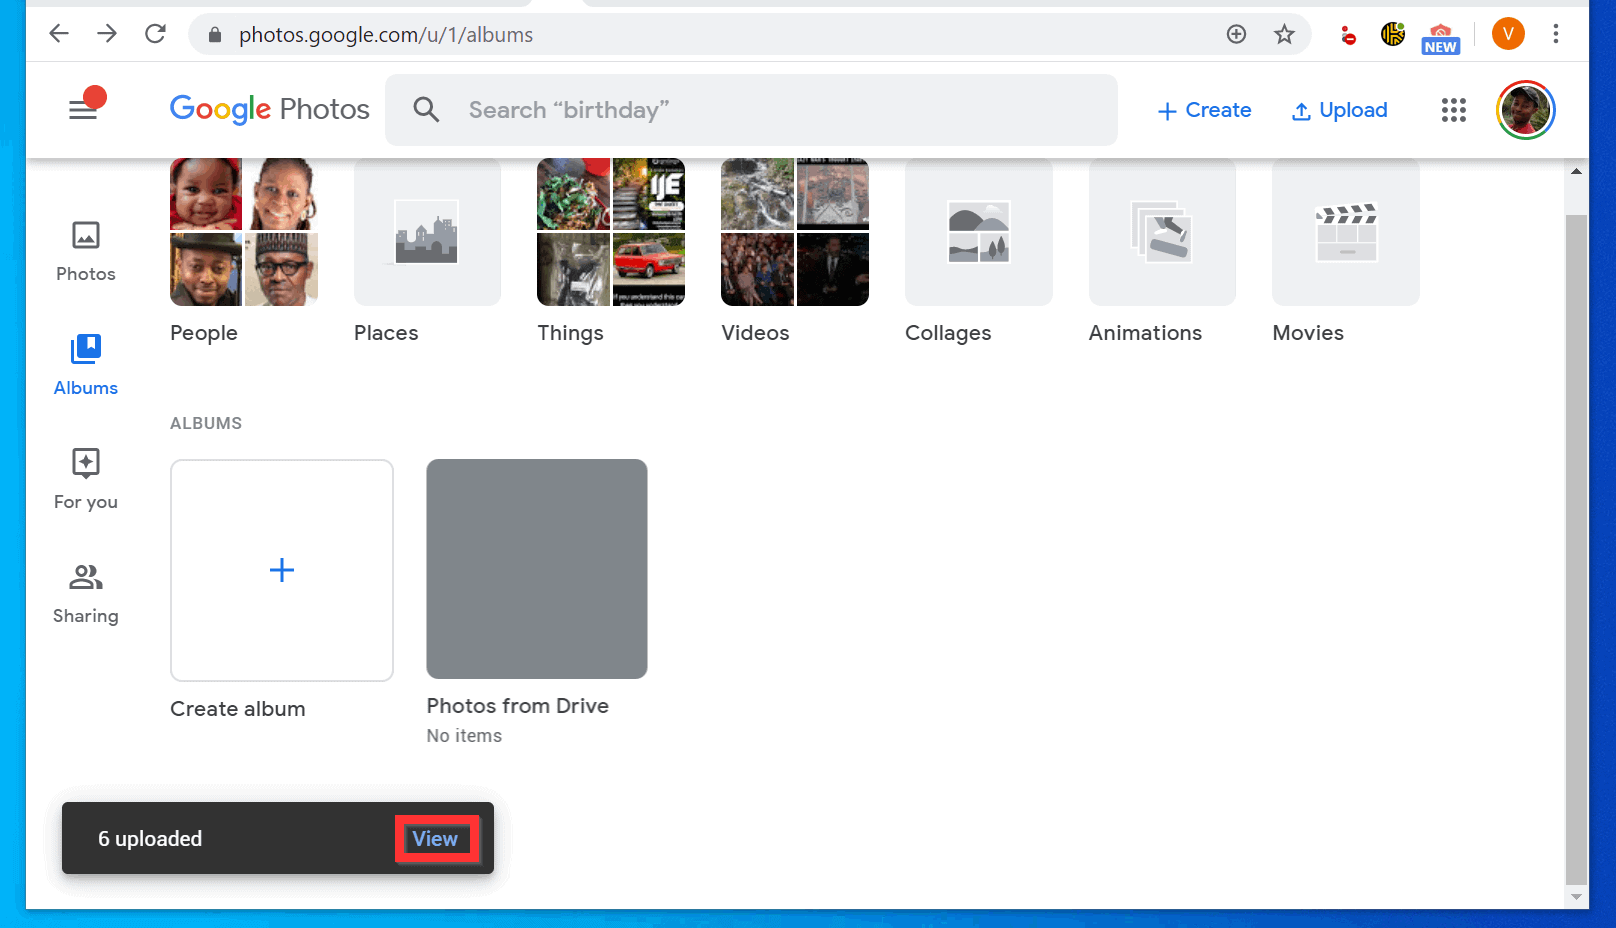Open the Videos category thumbnail
This screenshot has height=928, width=1616.
click(795, 232)
